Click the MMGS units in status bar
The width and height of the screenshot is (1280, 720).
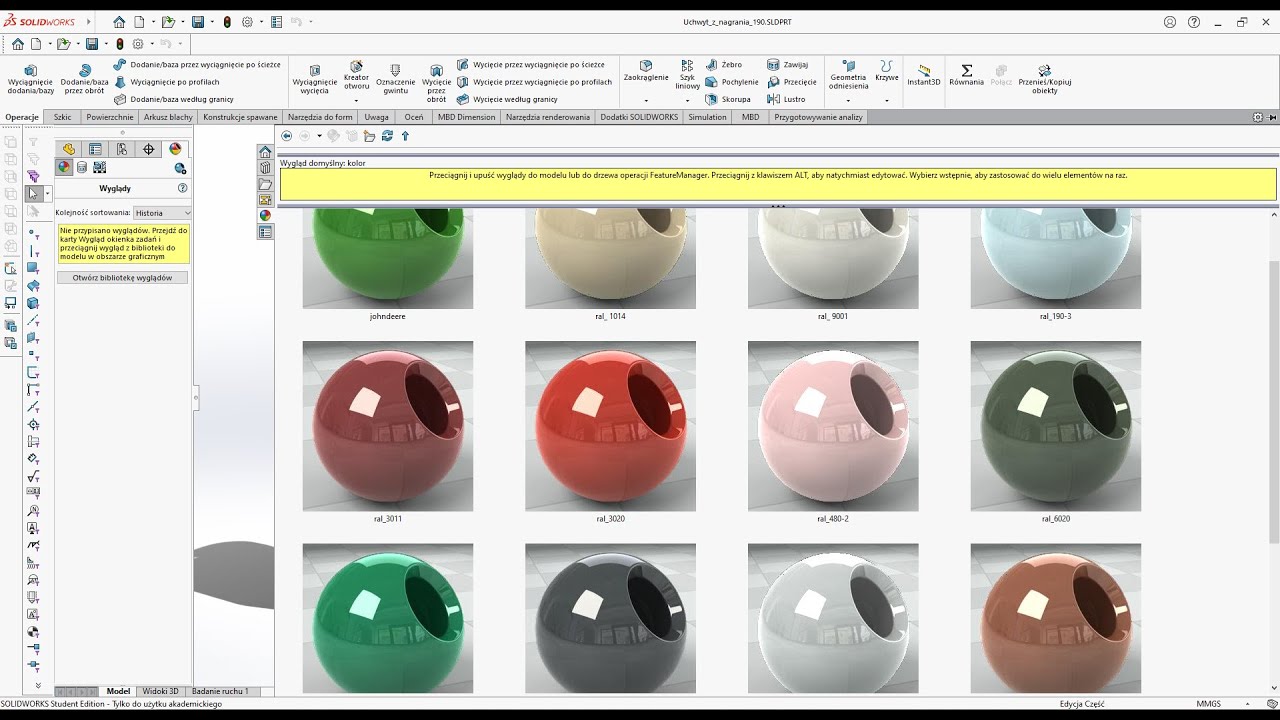[1208, 704]
